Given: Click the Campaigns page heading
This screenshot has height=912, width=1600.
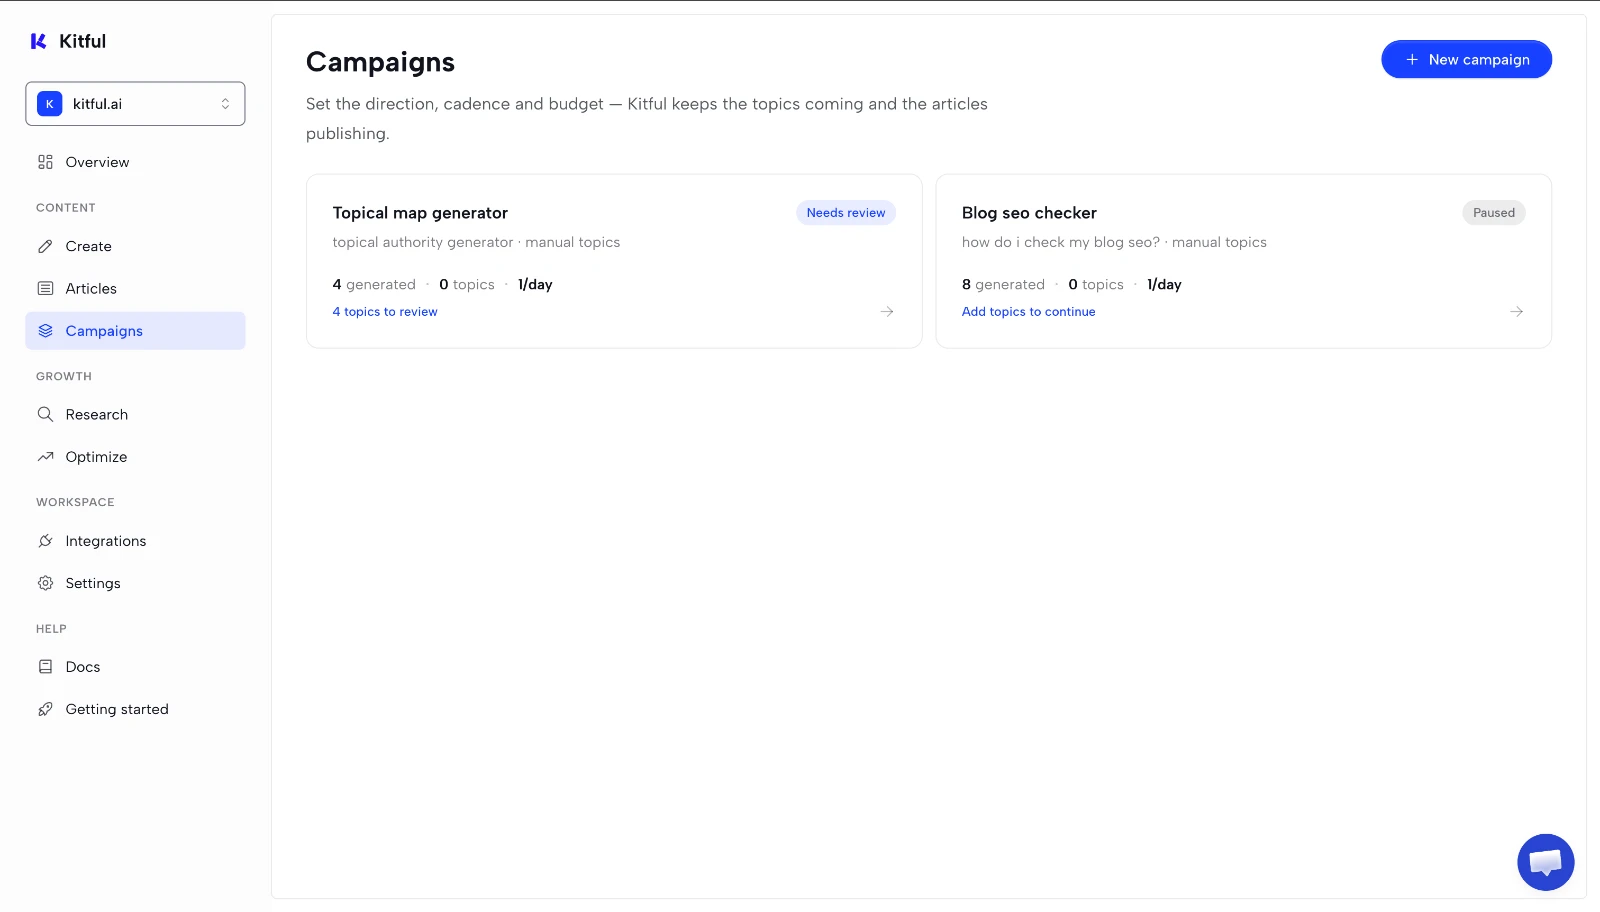Looking at the screenshot, I should pyautogui.click(x=380, y=62).
